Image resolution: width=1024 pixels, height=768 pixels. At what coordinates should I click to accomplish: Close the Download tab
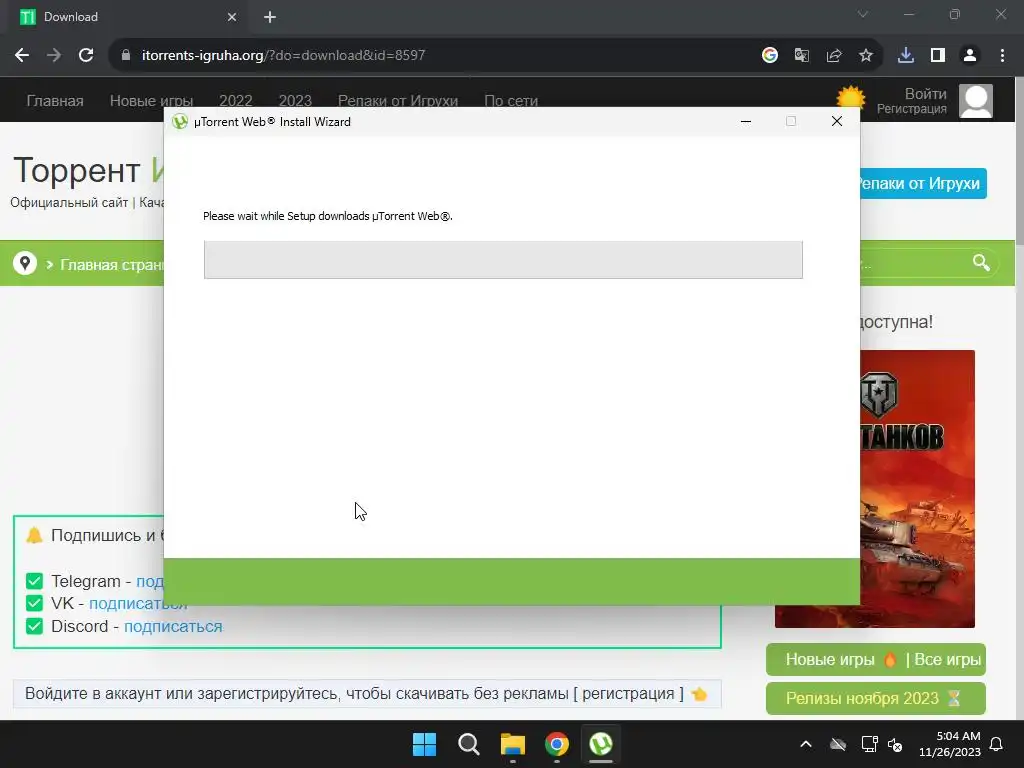pyautogui.click(x=232, y=17)
